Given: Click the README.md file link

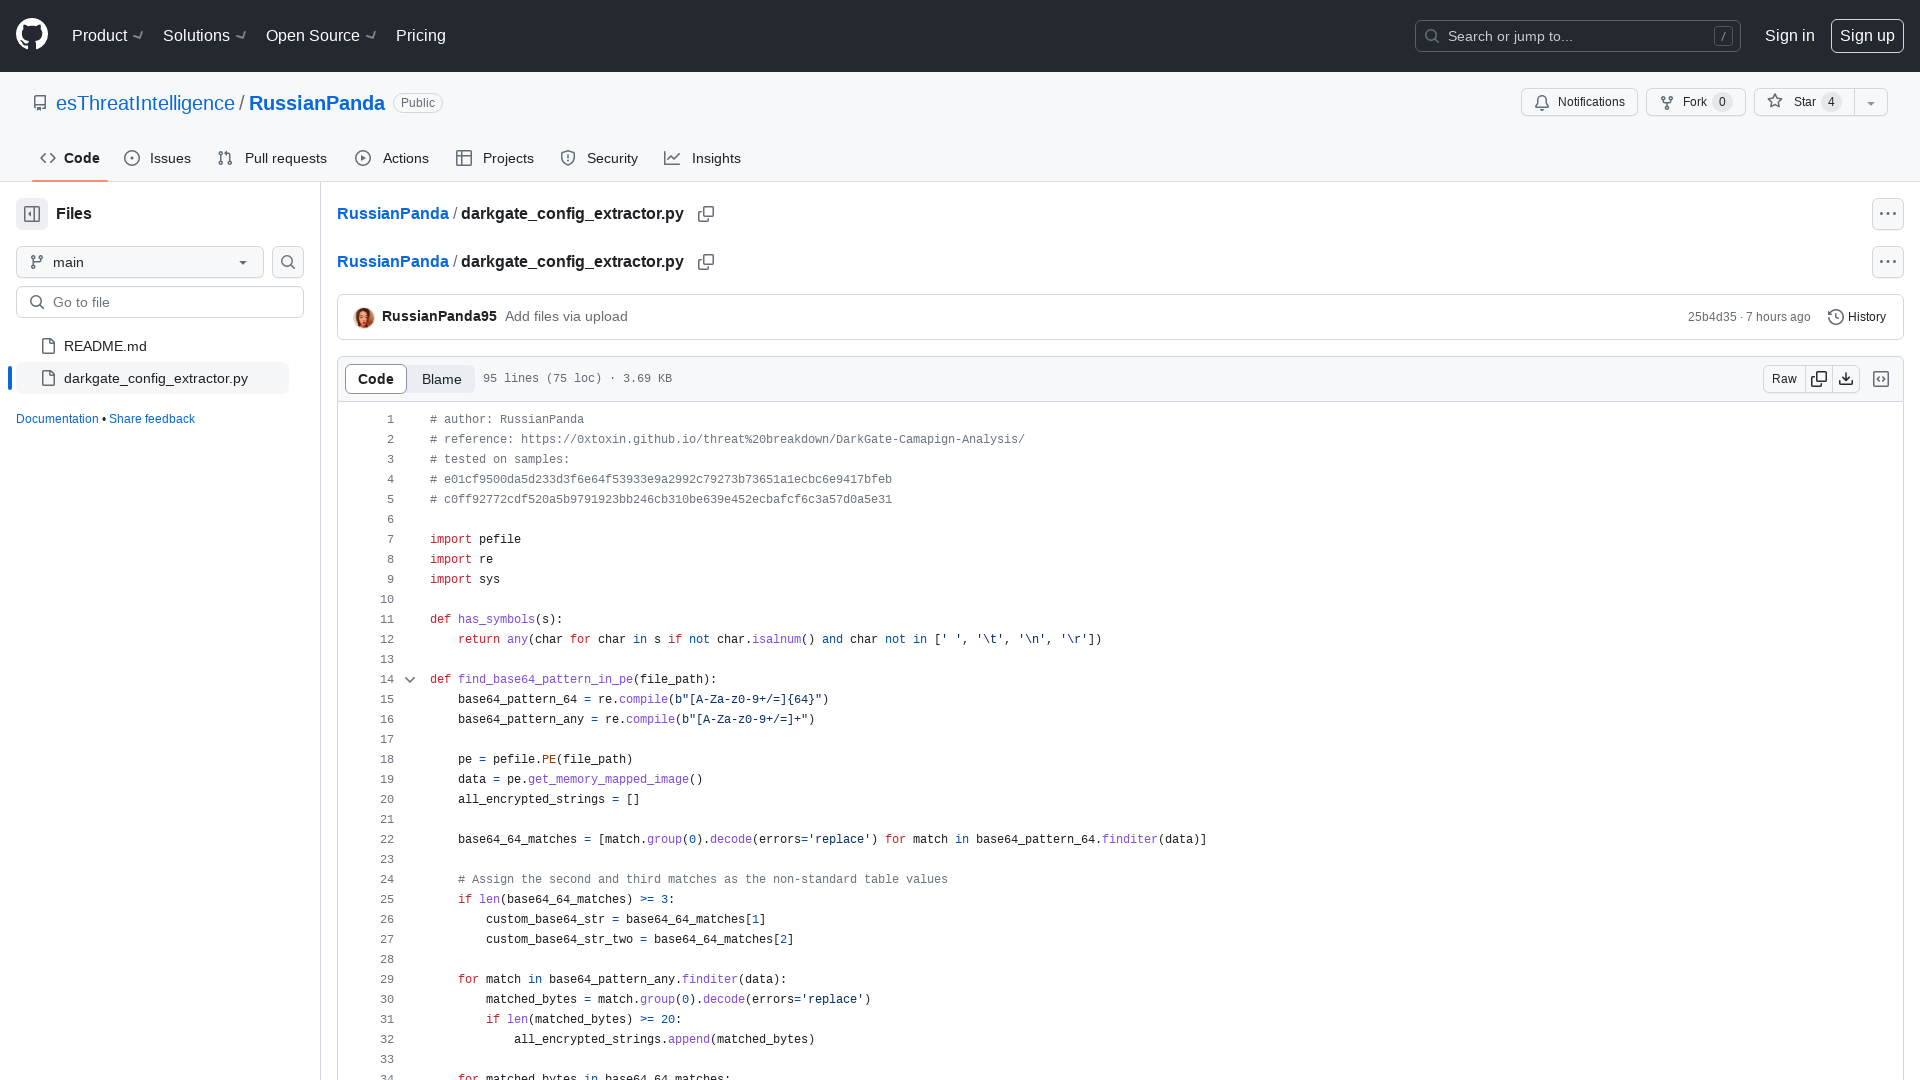Looking at the screenshot, I should pos(105,345).
